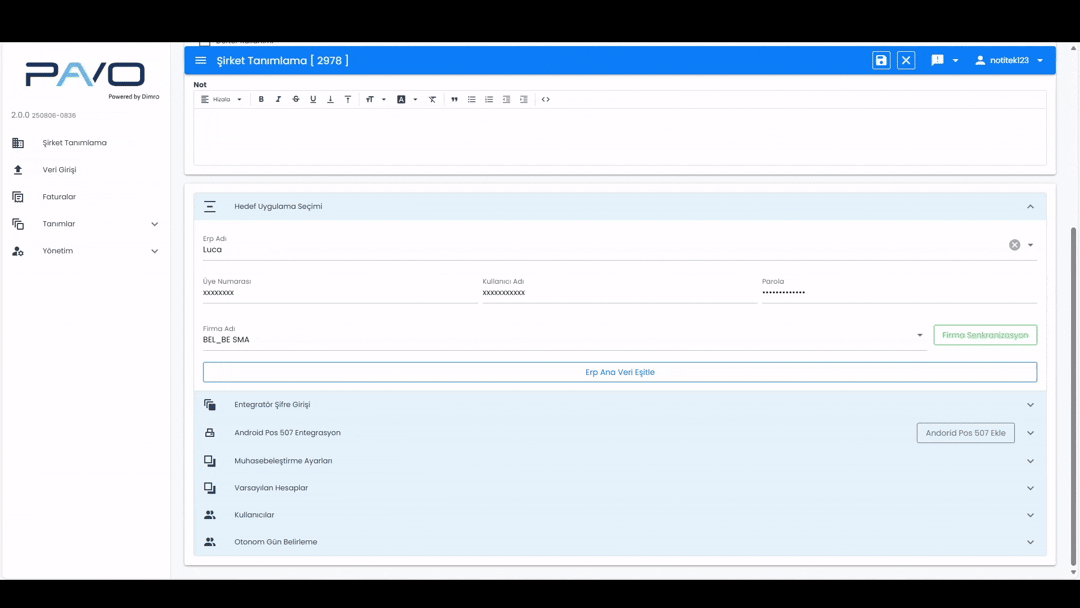Click the blockquote icon in the editor toolbar
The width and height of the screenshot is (1080, 608).
[x=454, y=100]
